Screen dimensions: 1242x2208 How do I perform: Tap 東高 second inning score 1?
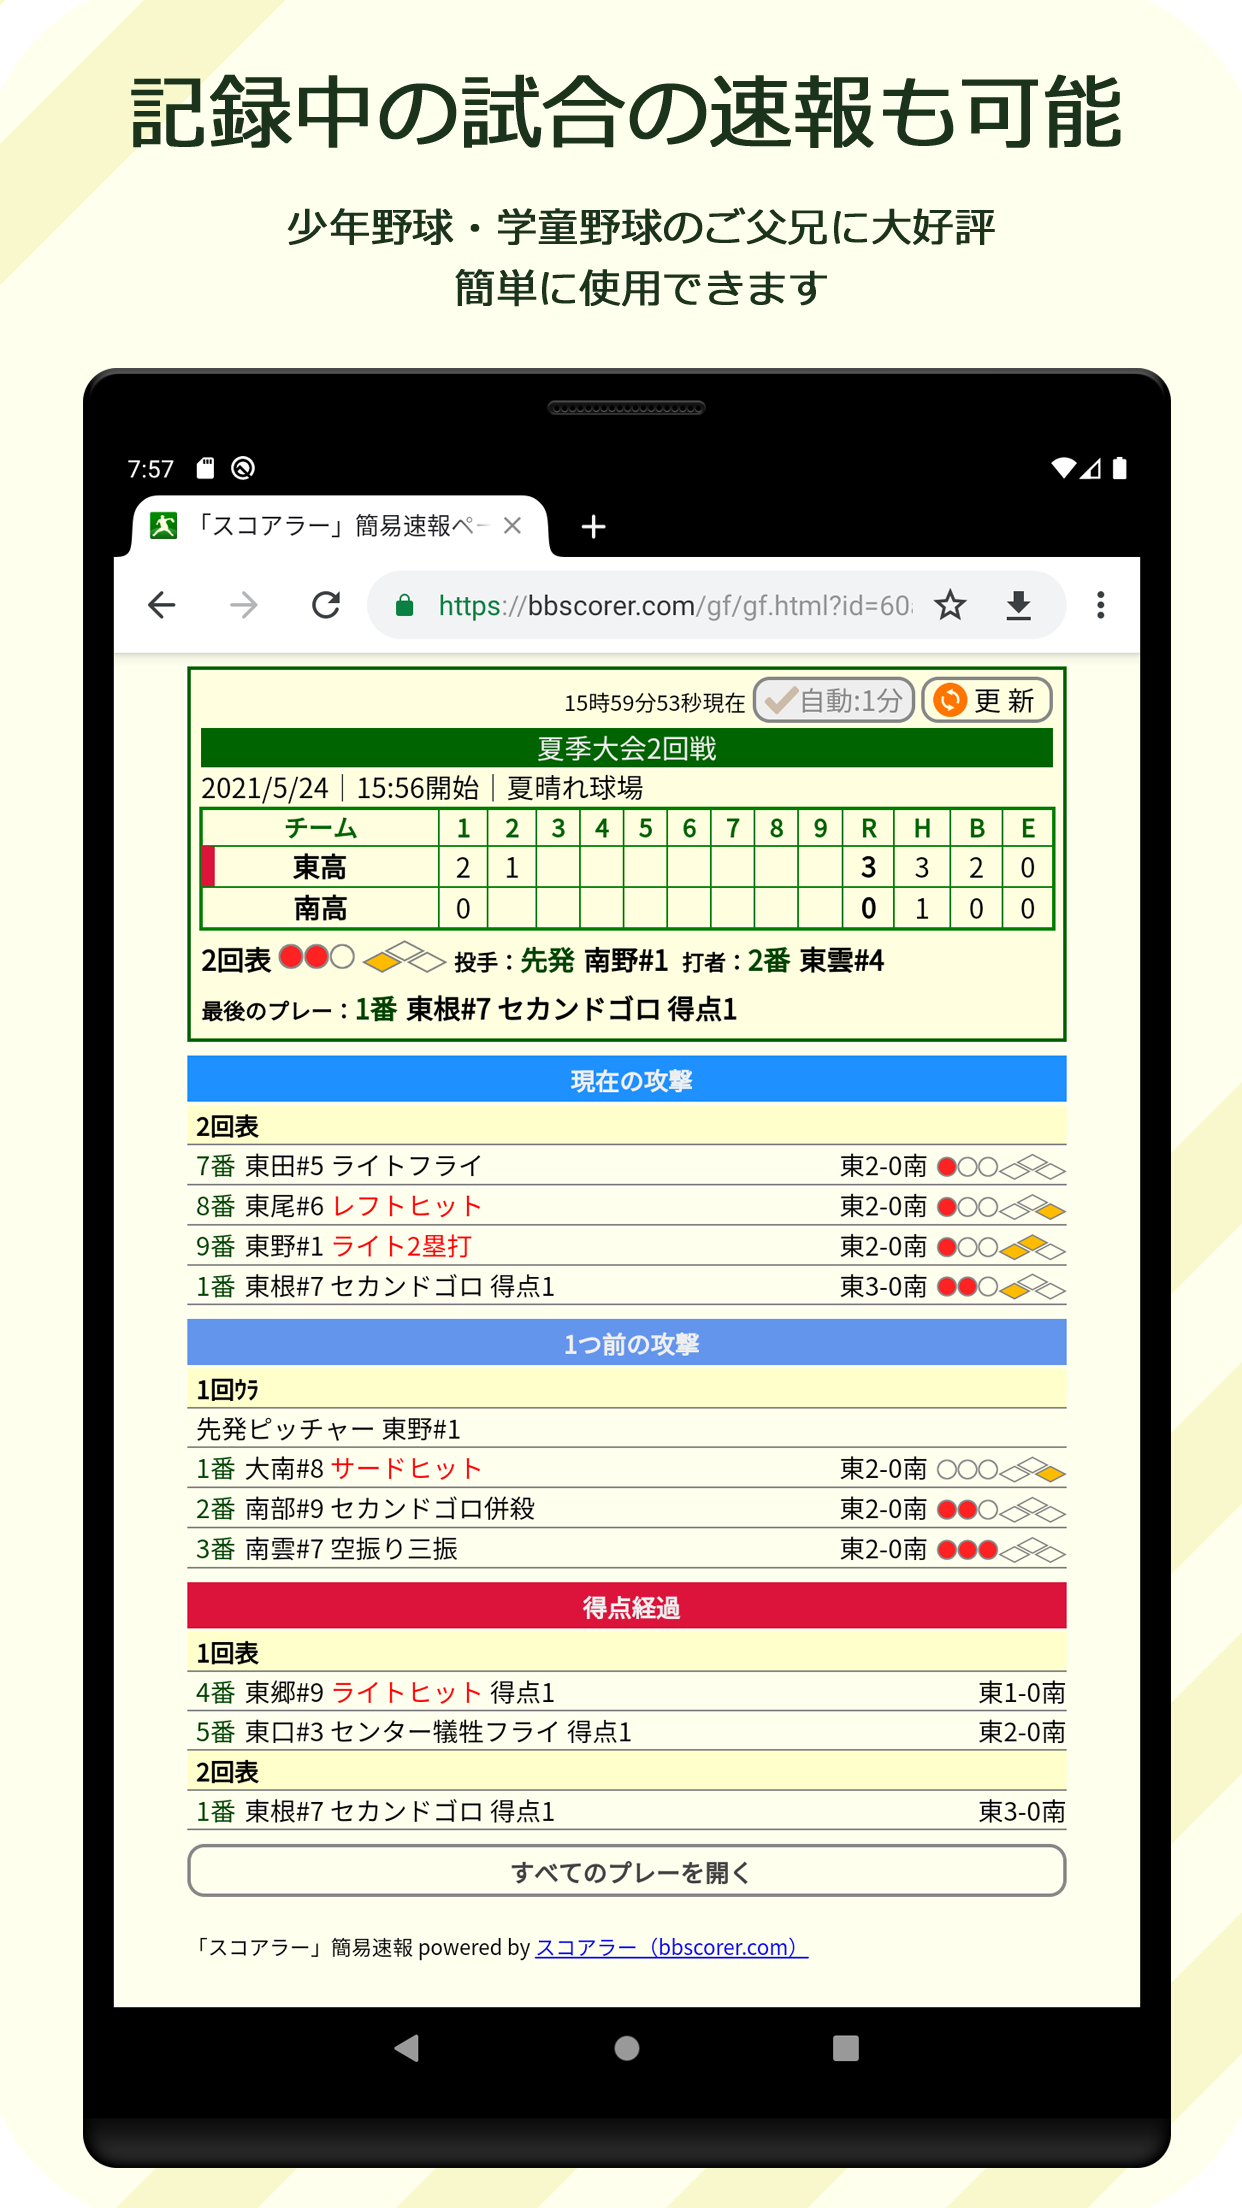pos(511,867)
